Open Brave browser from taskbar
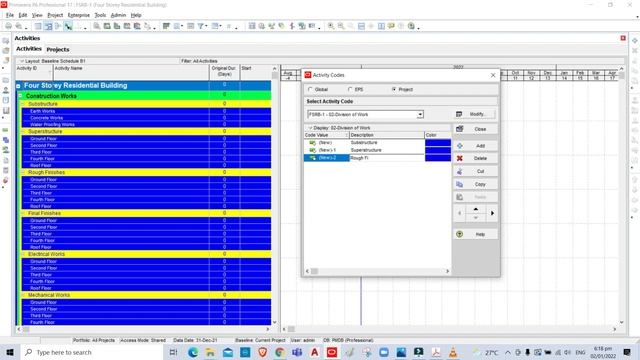Image resolution: width=640 pixels, height=360 pixels. (262, 352)
